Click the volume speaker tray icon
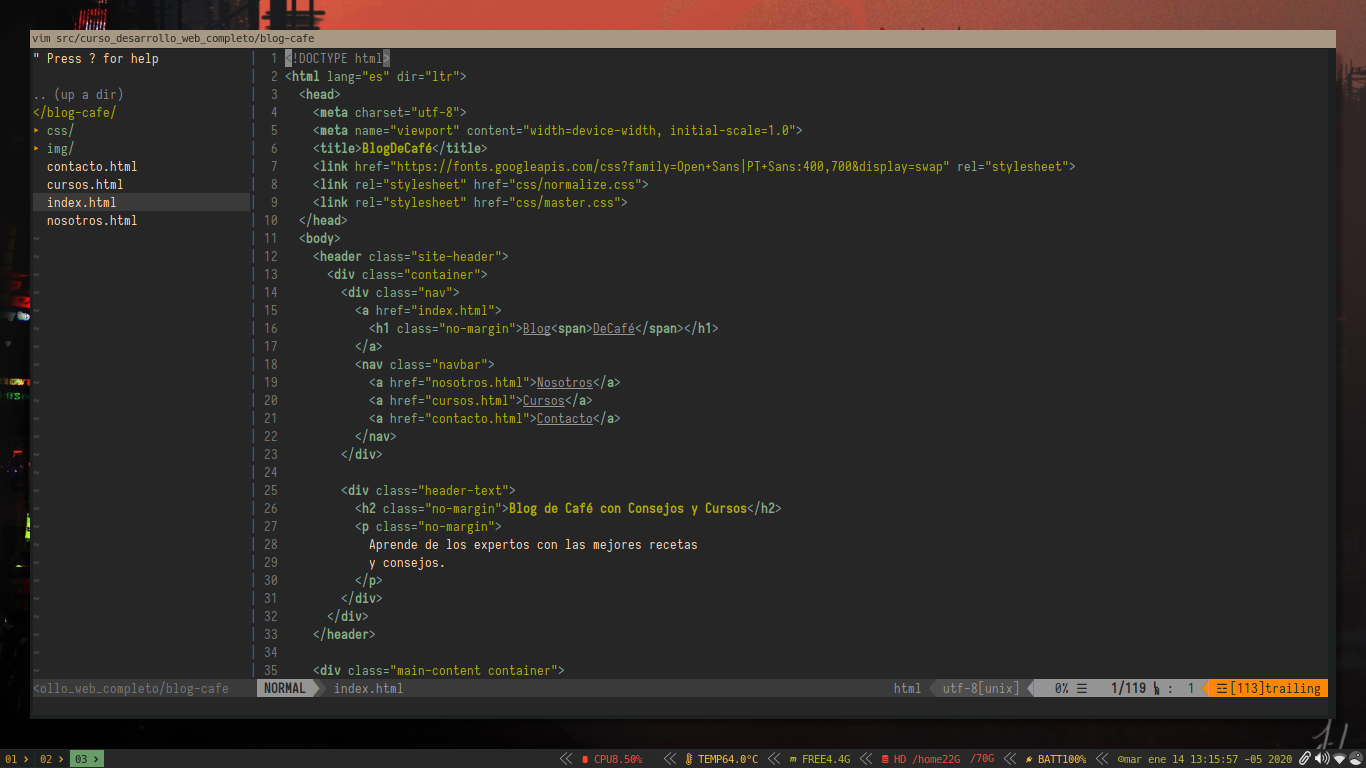The image size is (1366, 768). [1321, 759]
